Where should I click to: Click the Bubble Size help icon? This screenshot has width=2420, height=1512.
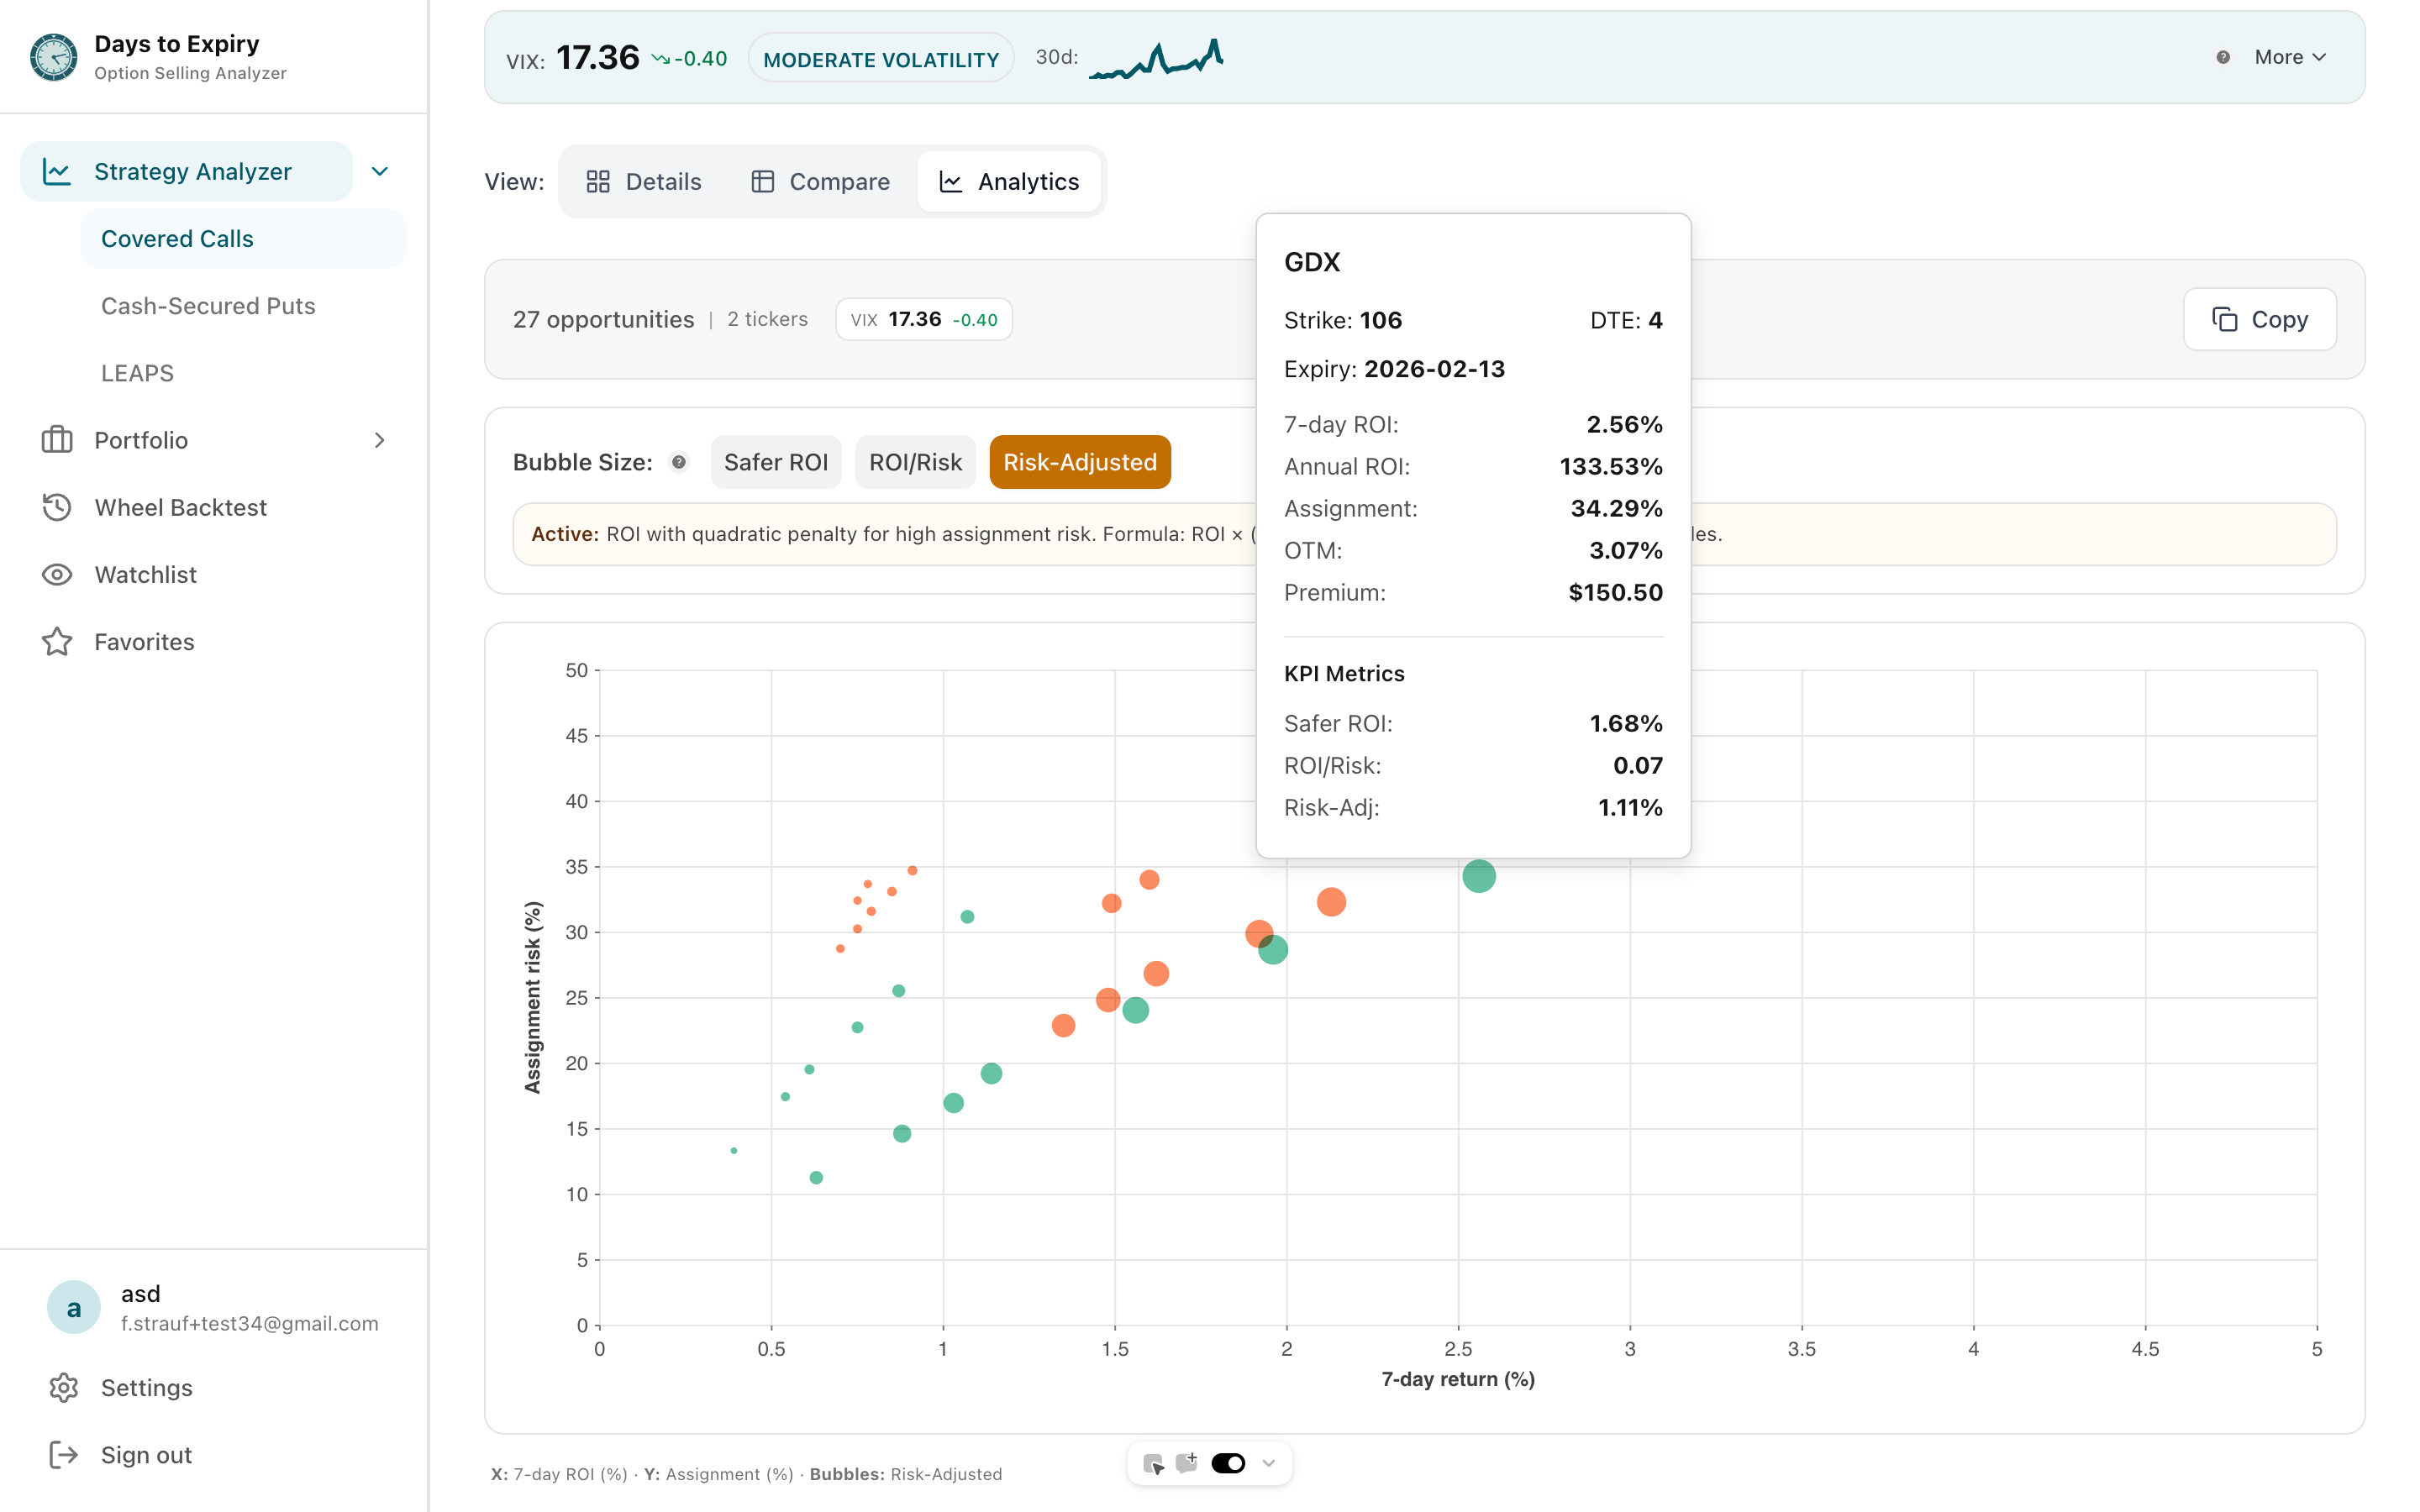coord(679,462)
